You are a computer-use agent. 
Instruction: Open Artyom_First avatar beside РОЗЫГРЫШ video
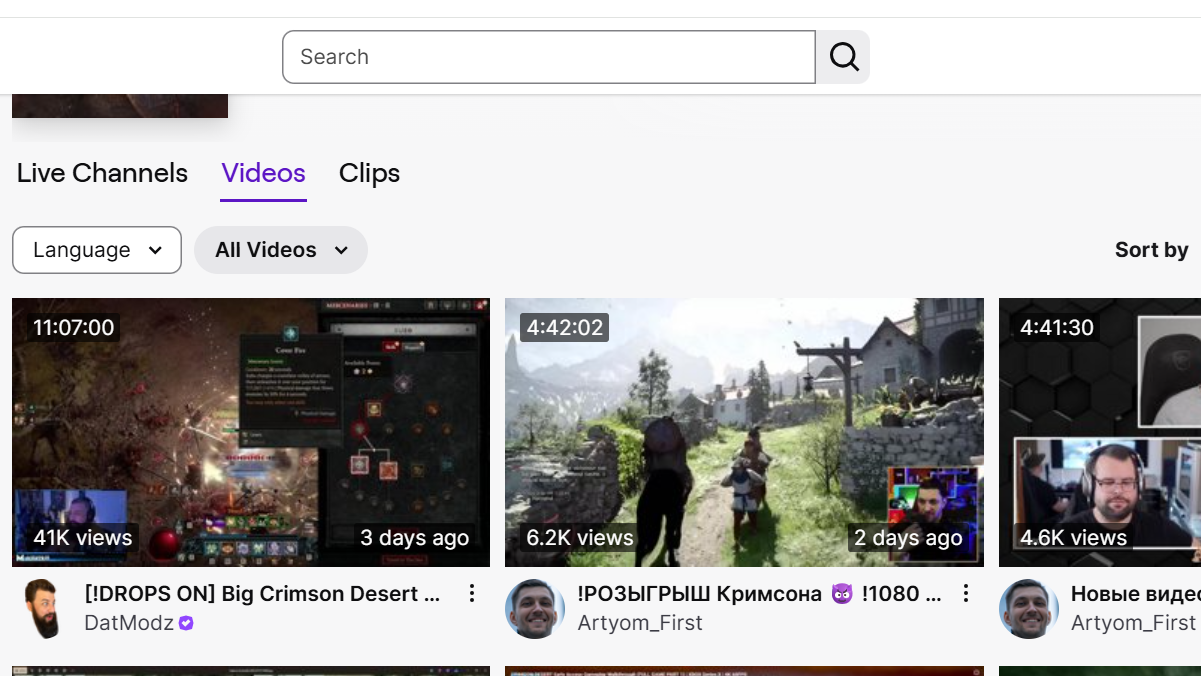coord(535,608)
